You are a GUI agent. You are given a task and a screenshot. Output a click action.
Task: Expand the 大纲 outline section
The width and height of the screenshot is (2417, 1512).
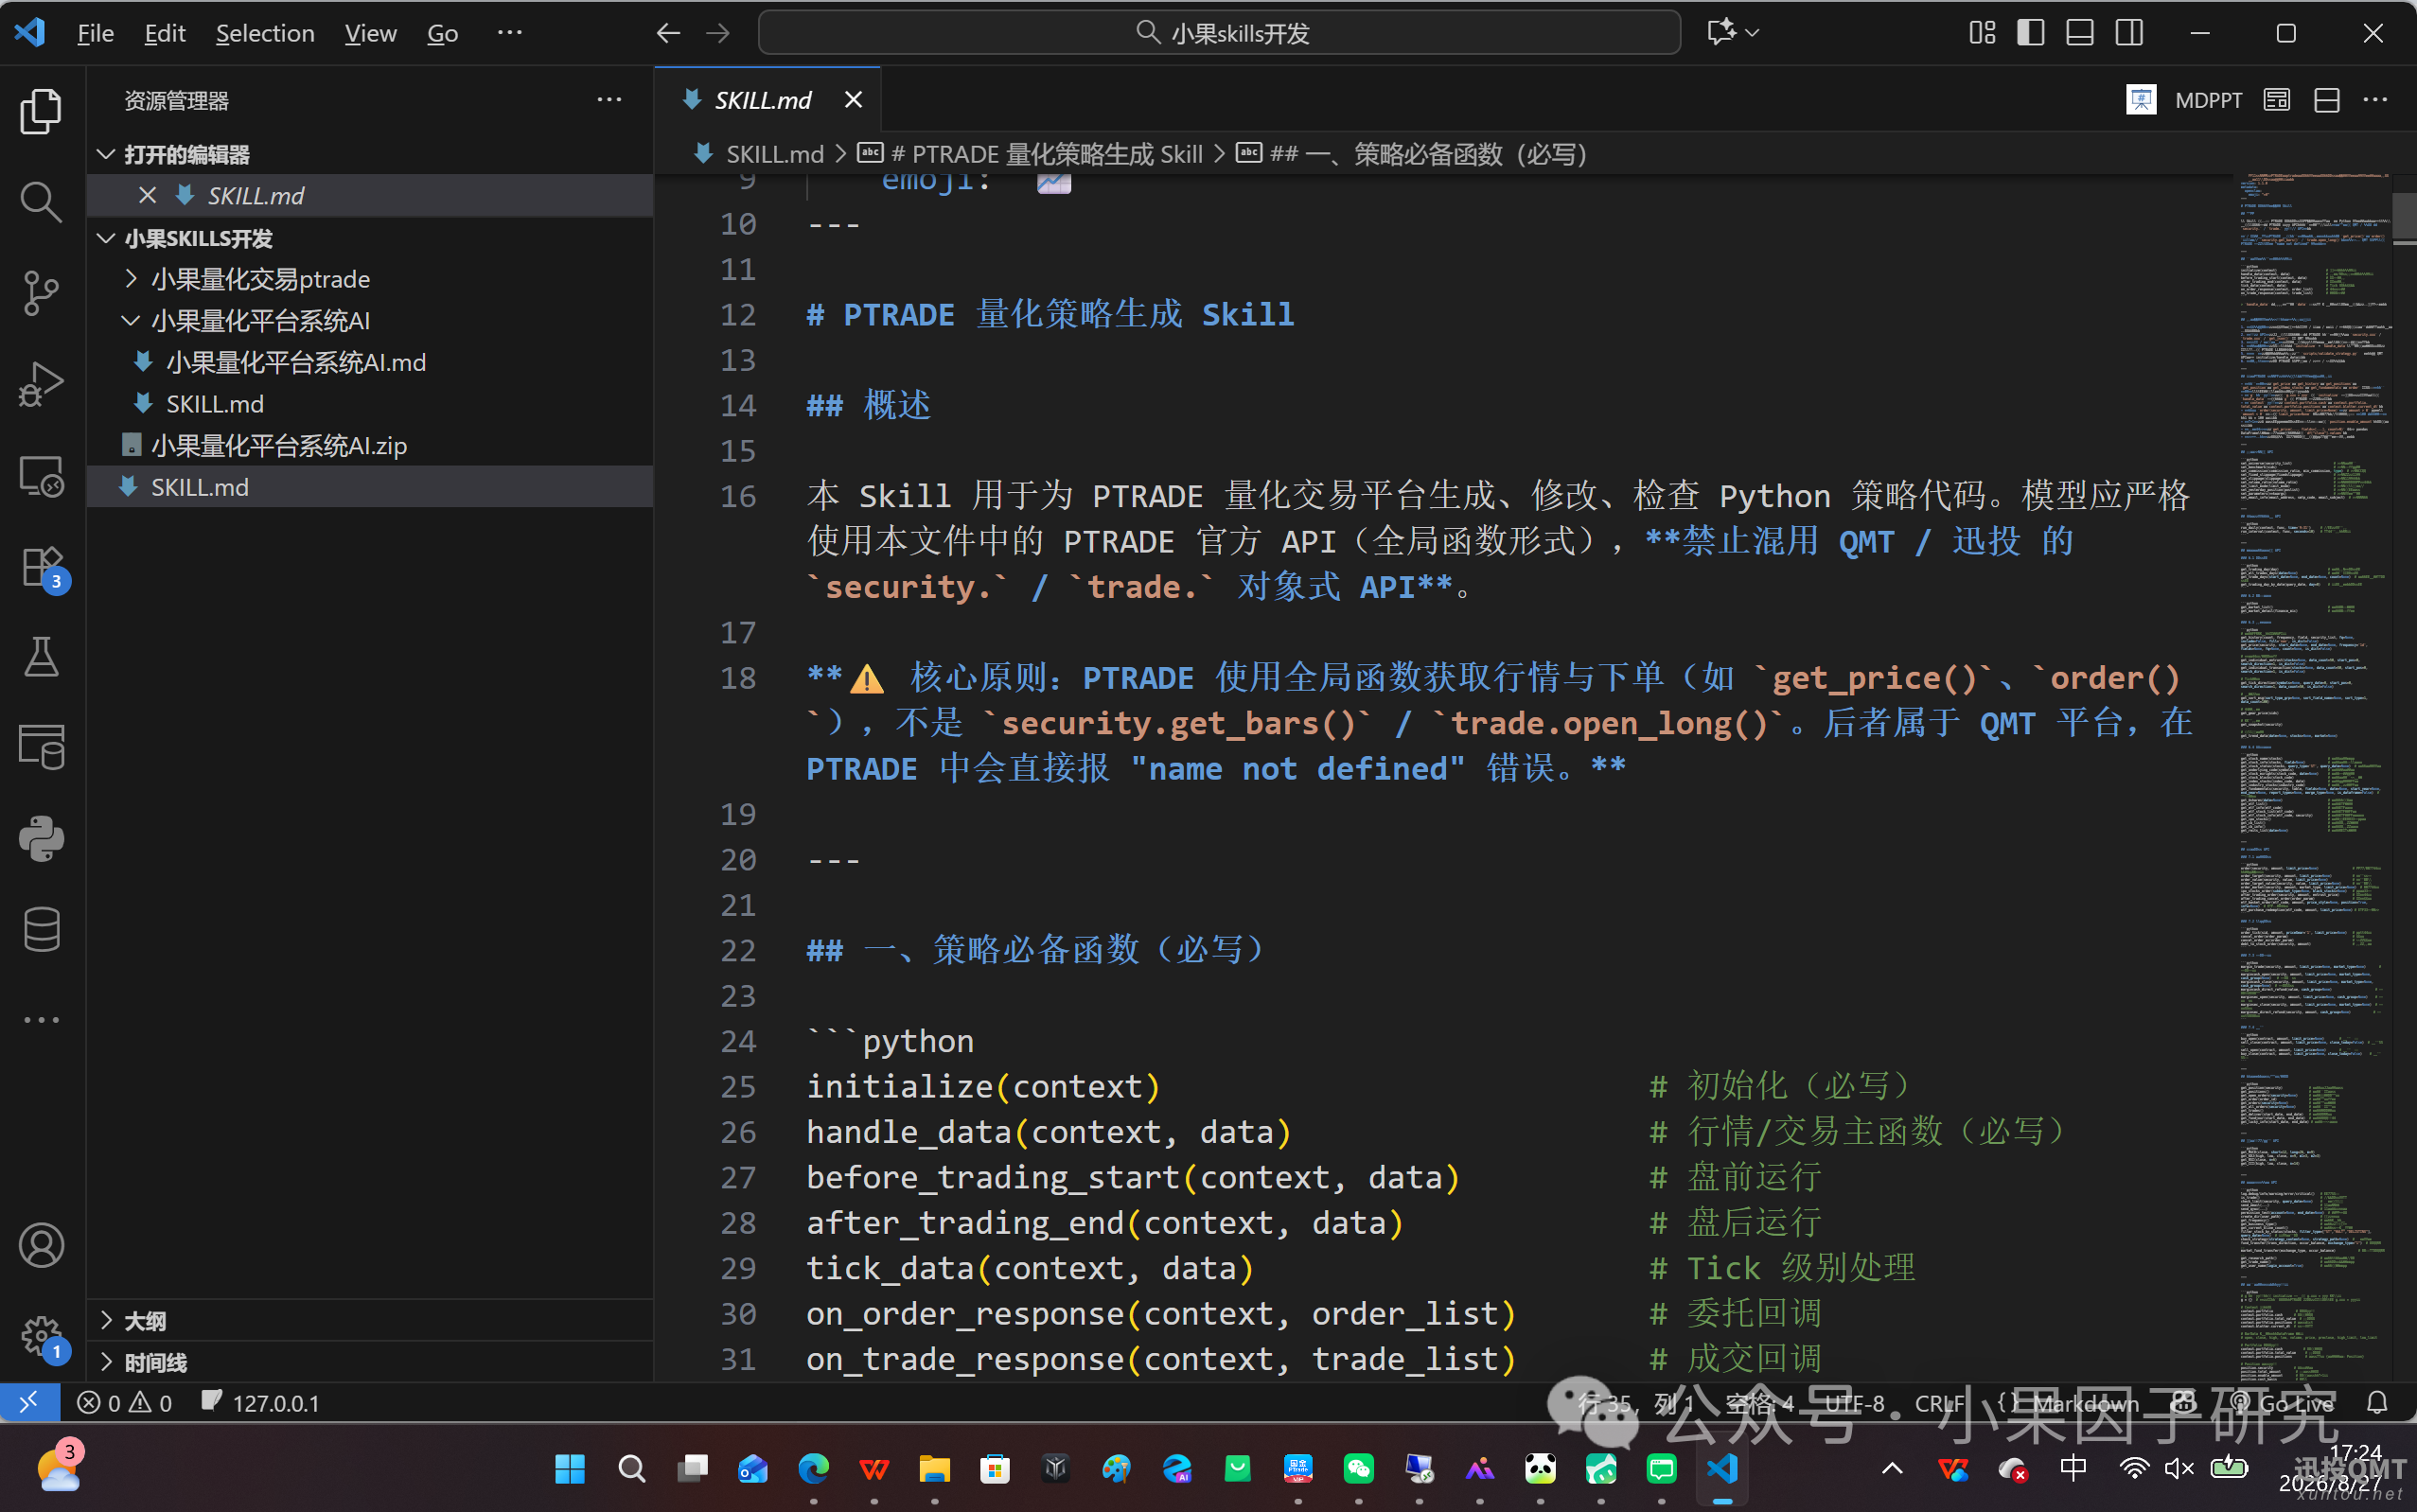[106, 1321]
